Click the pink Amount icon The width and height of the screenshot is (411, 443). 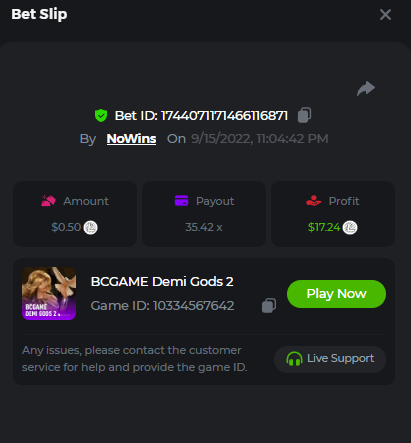pos(48,201)
